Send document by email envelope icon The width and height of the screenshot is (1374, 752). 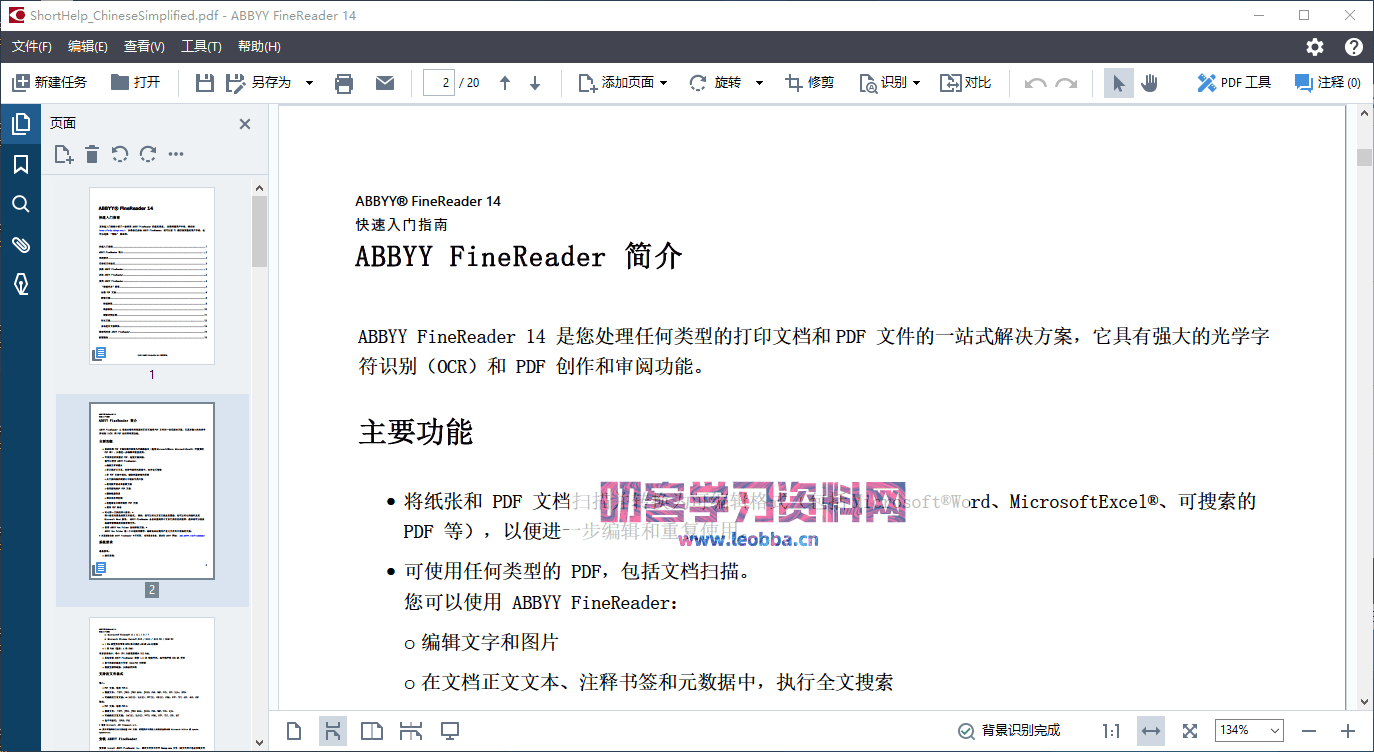pos(385,83)
